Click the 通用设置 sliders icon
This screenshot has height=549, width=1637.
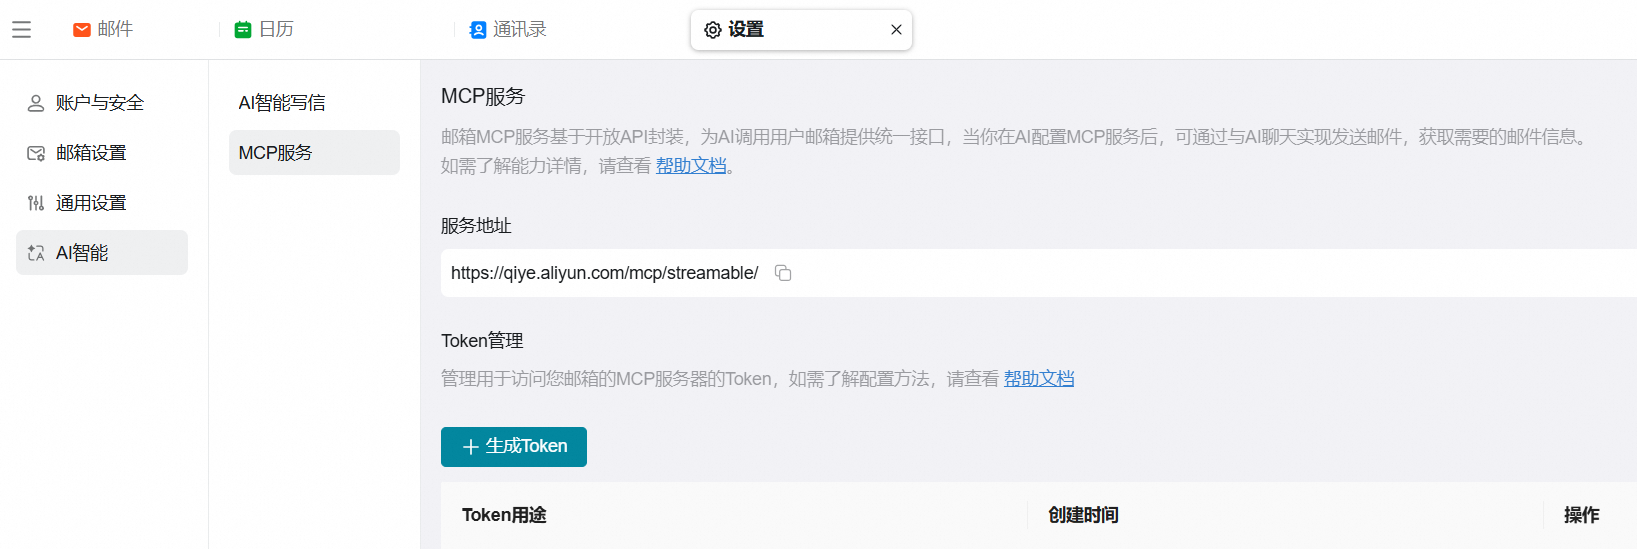point(36,203)
